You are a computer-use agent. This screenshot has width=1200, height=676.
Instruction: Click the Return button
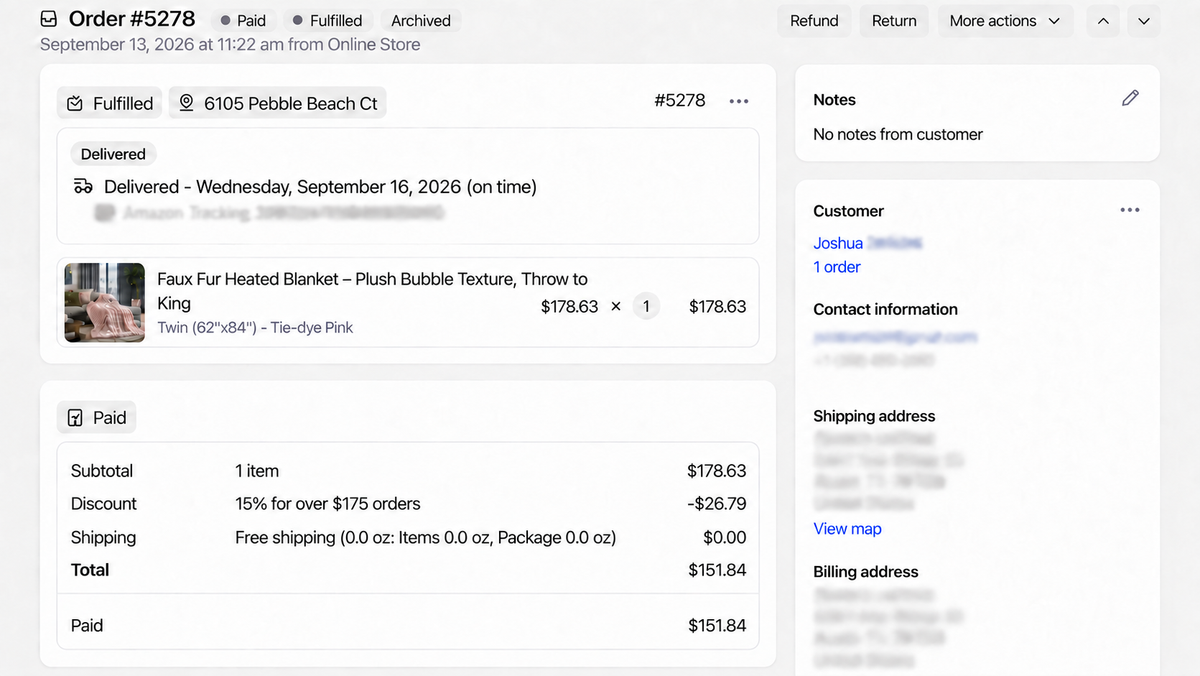[x=894, y=21]
